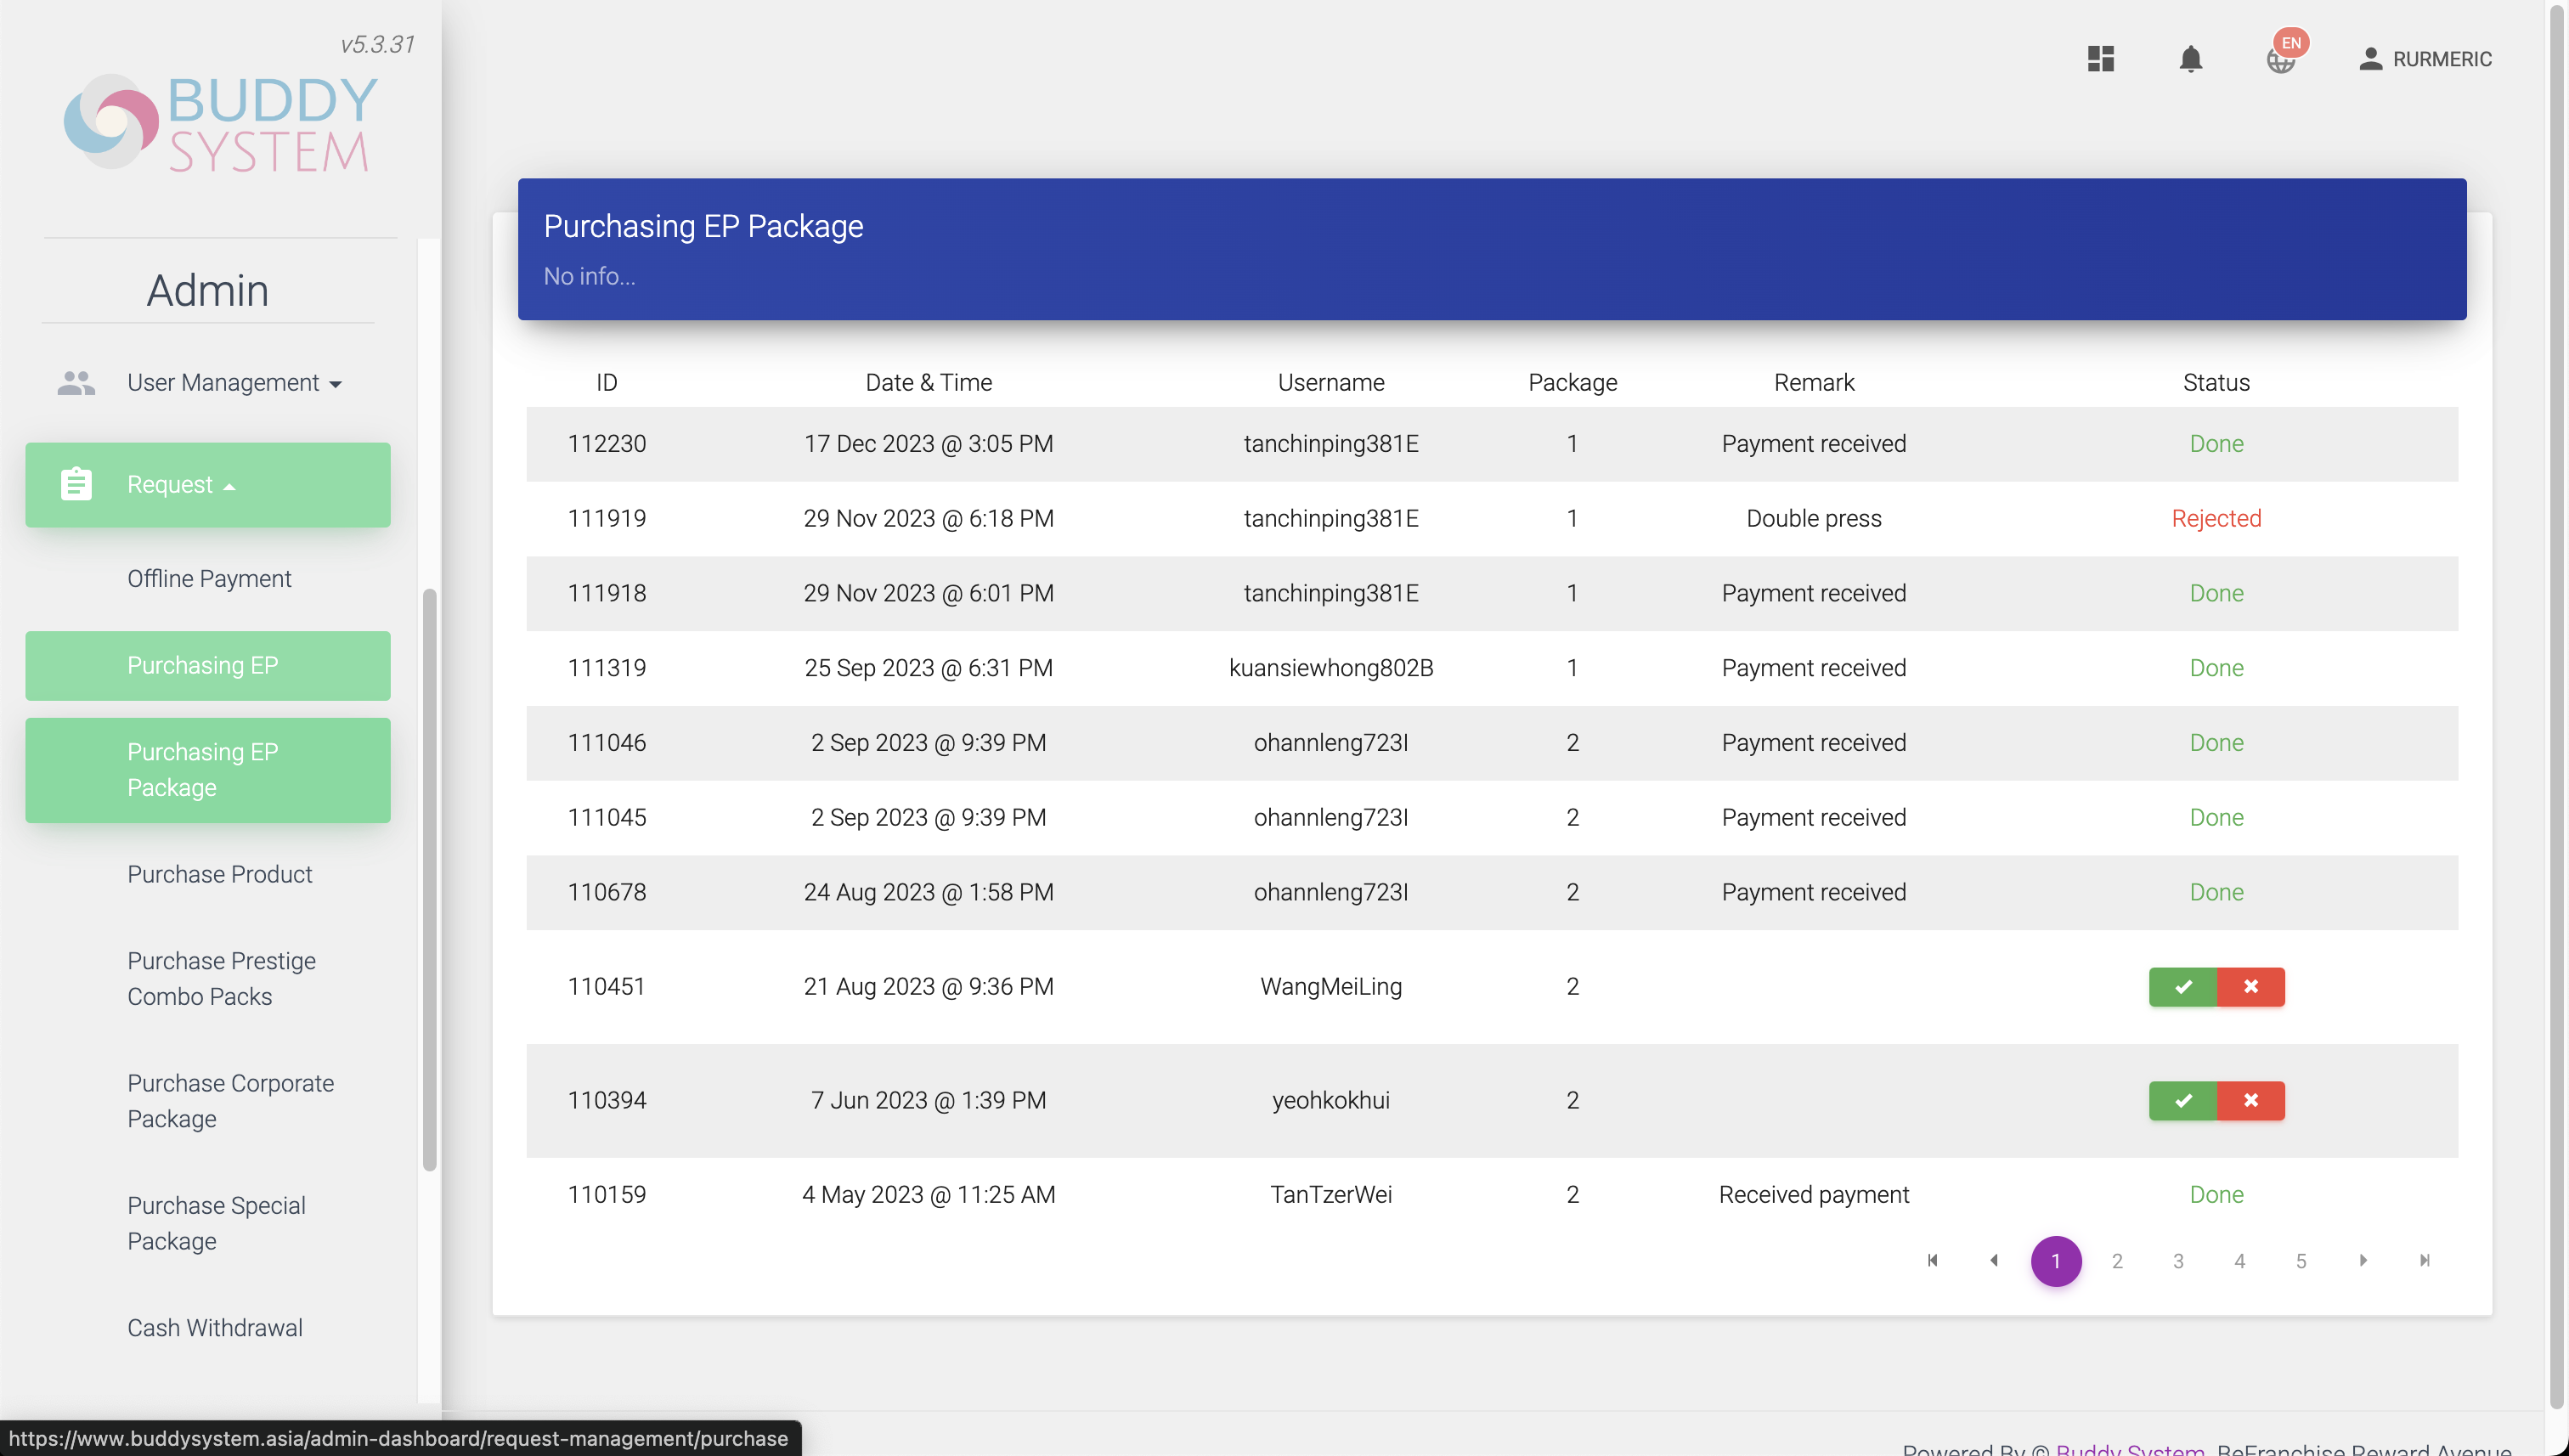Image resolution: width=2569 pixels, height=1456 pixels.
Task: Reject yeohkokhui request with red cross
Action: click(x=2250, y=1101)
